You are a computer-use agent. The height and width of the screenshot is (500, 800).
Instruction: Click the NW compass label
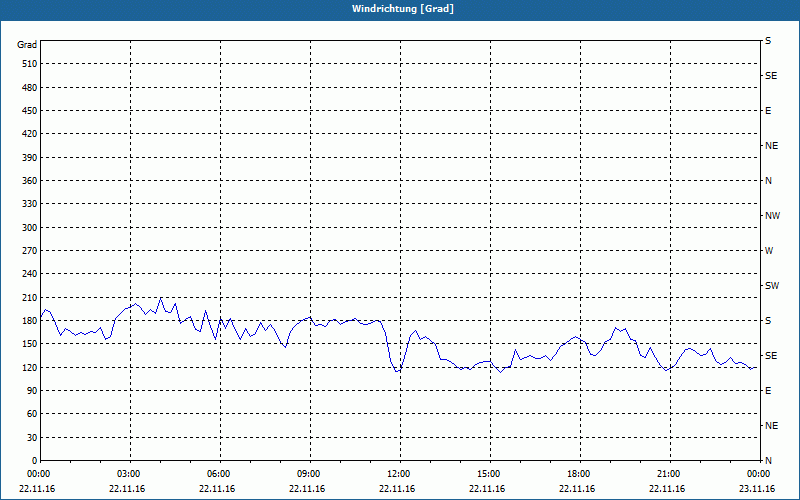pyautogui.click(x=772, y=216)
